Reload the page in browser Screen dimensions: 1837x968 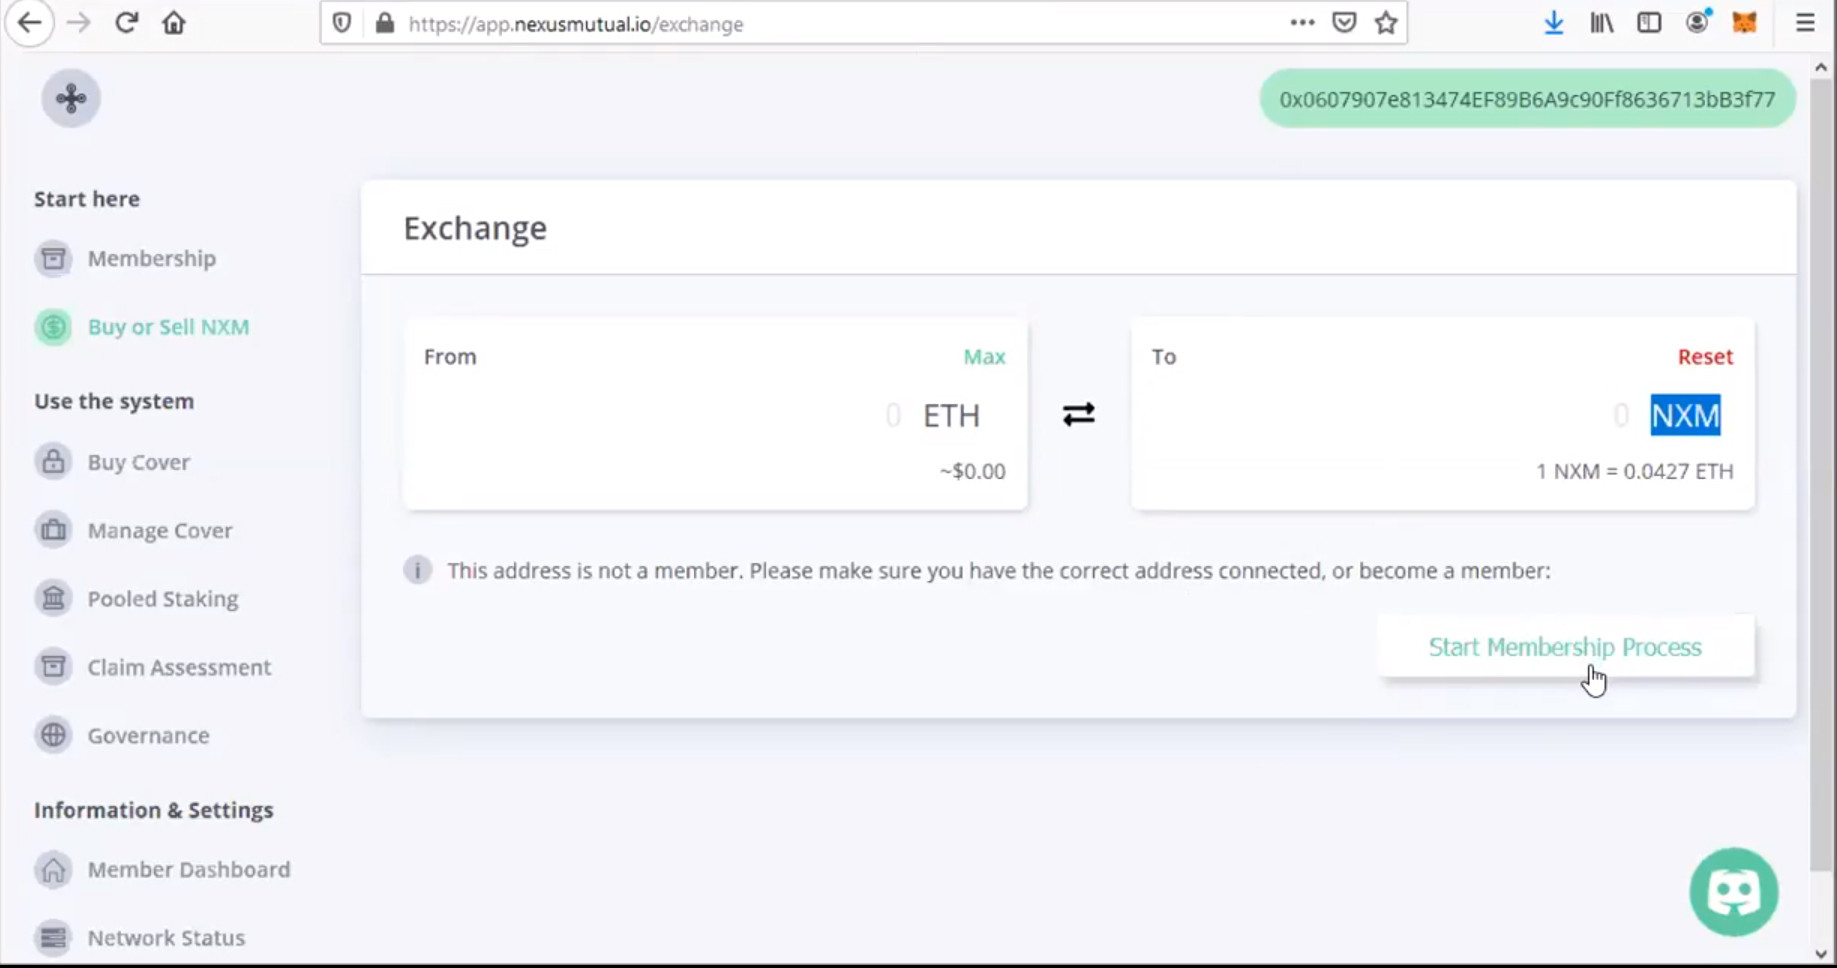pos(126,23)
